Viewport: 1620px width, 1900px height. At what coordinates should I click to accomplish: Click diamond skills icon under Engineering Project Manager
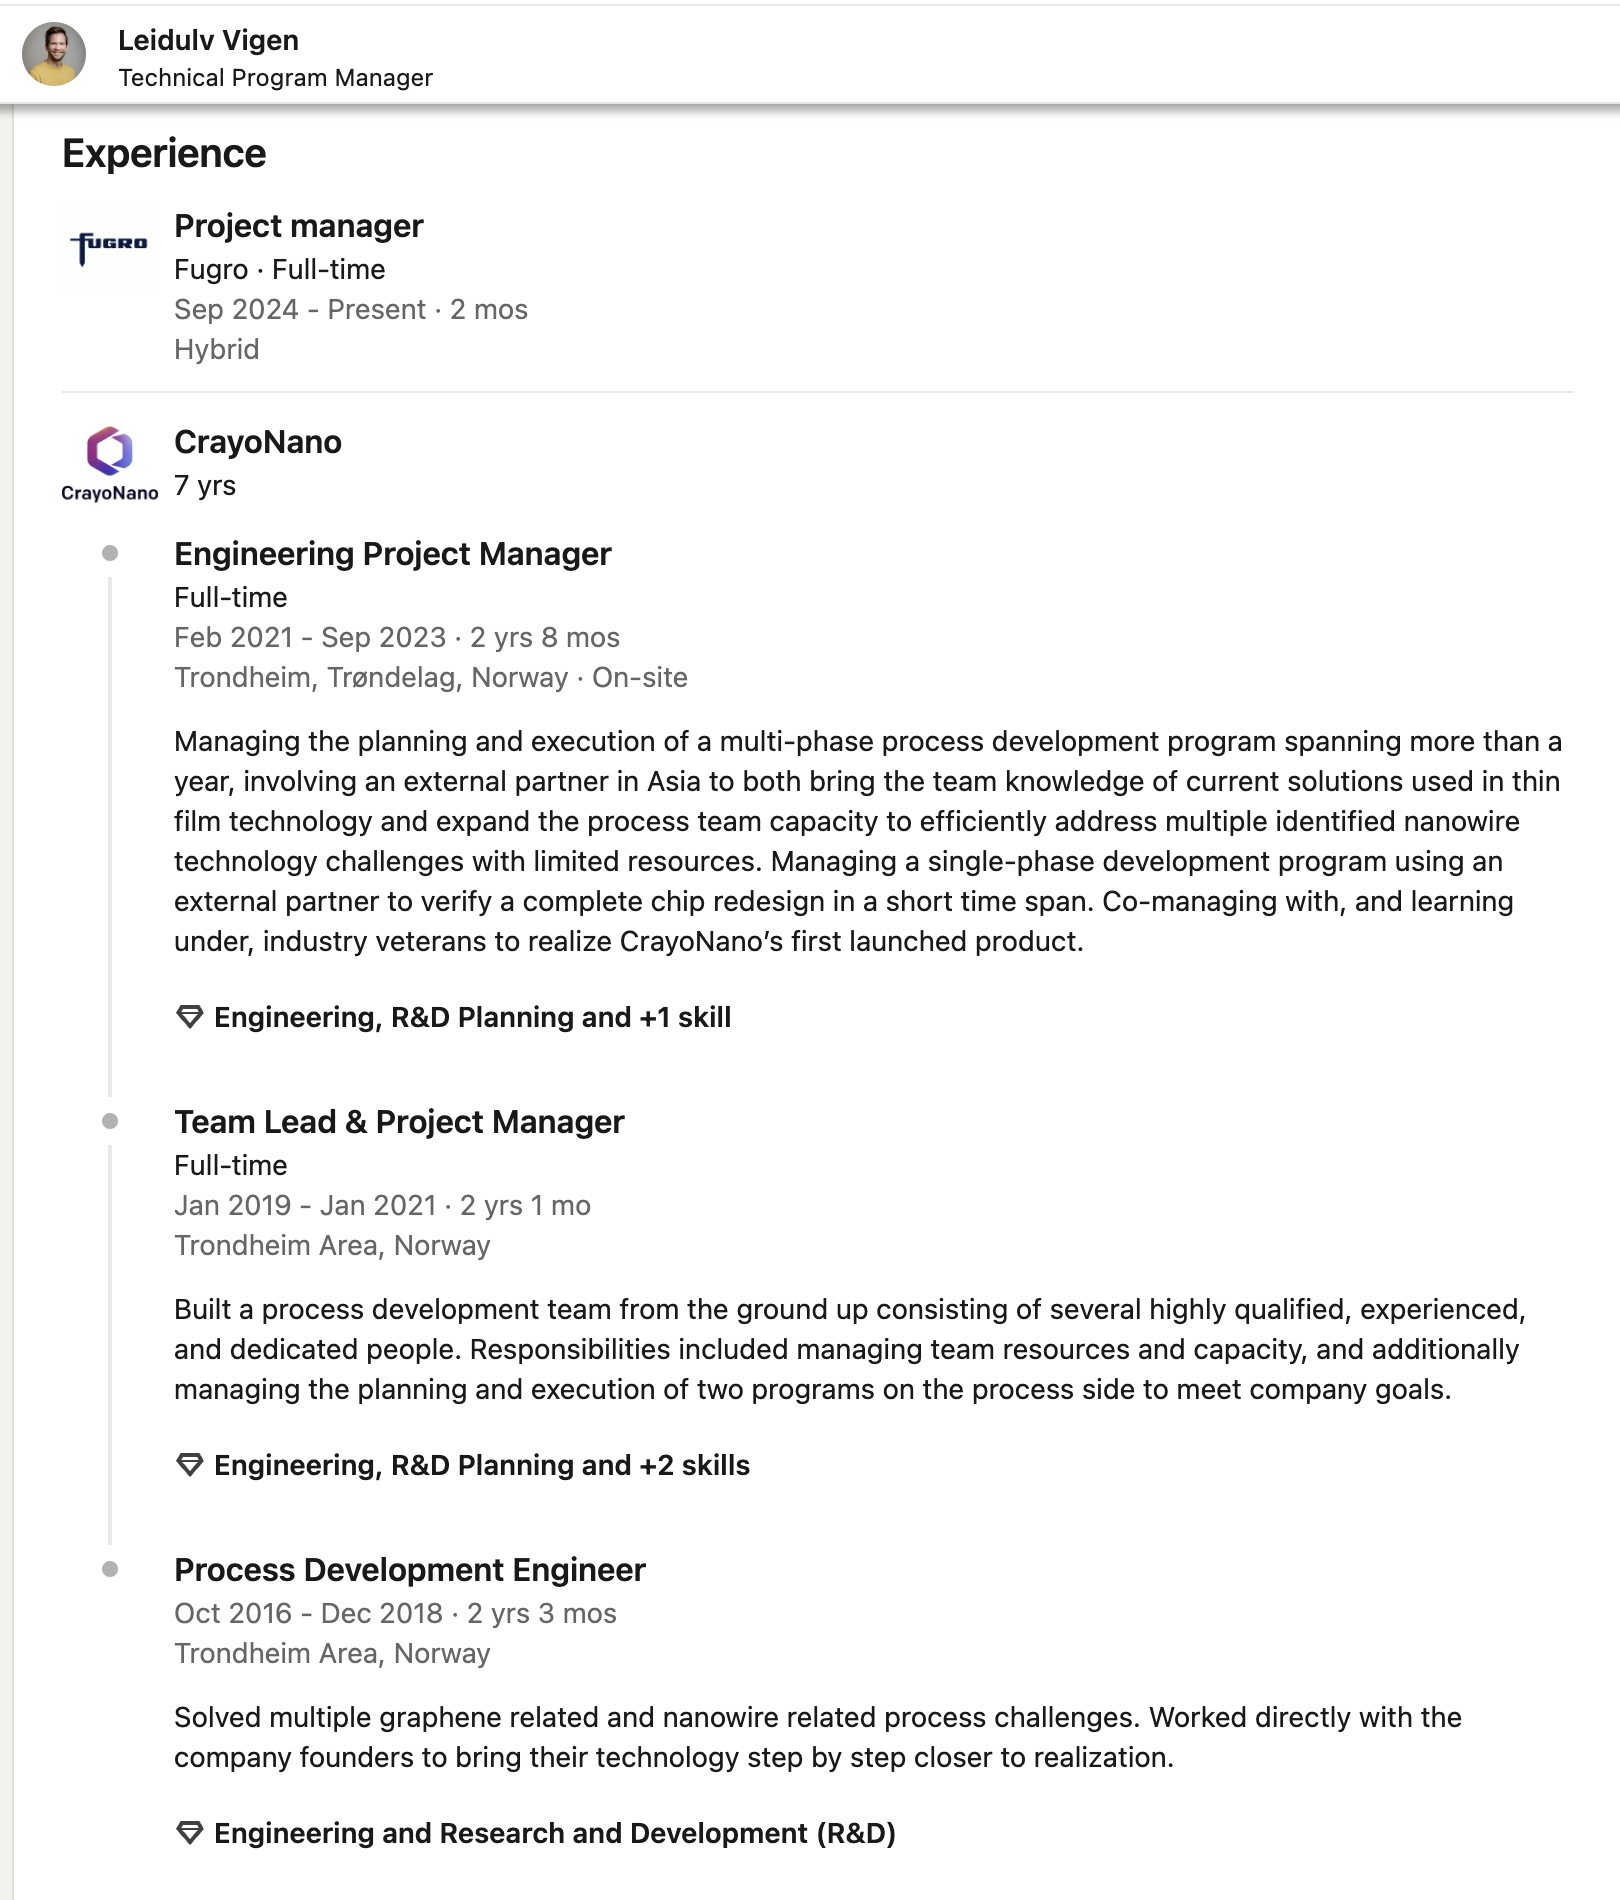click(189, 1017)
